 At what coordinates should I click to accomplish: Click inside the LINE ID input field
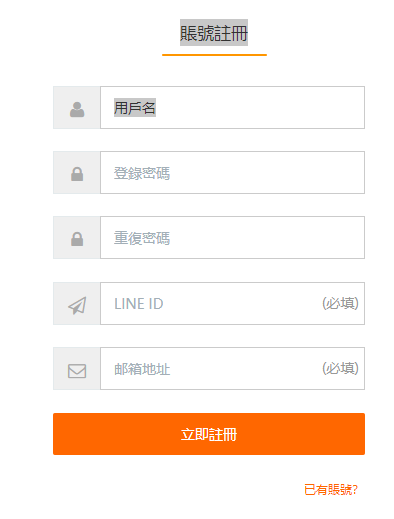point(232,303)
